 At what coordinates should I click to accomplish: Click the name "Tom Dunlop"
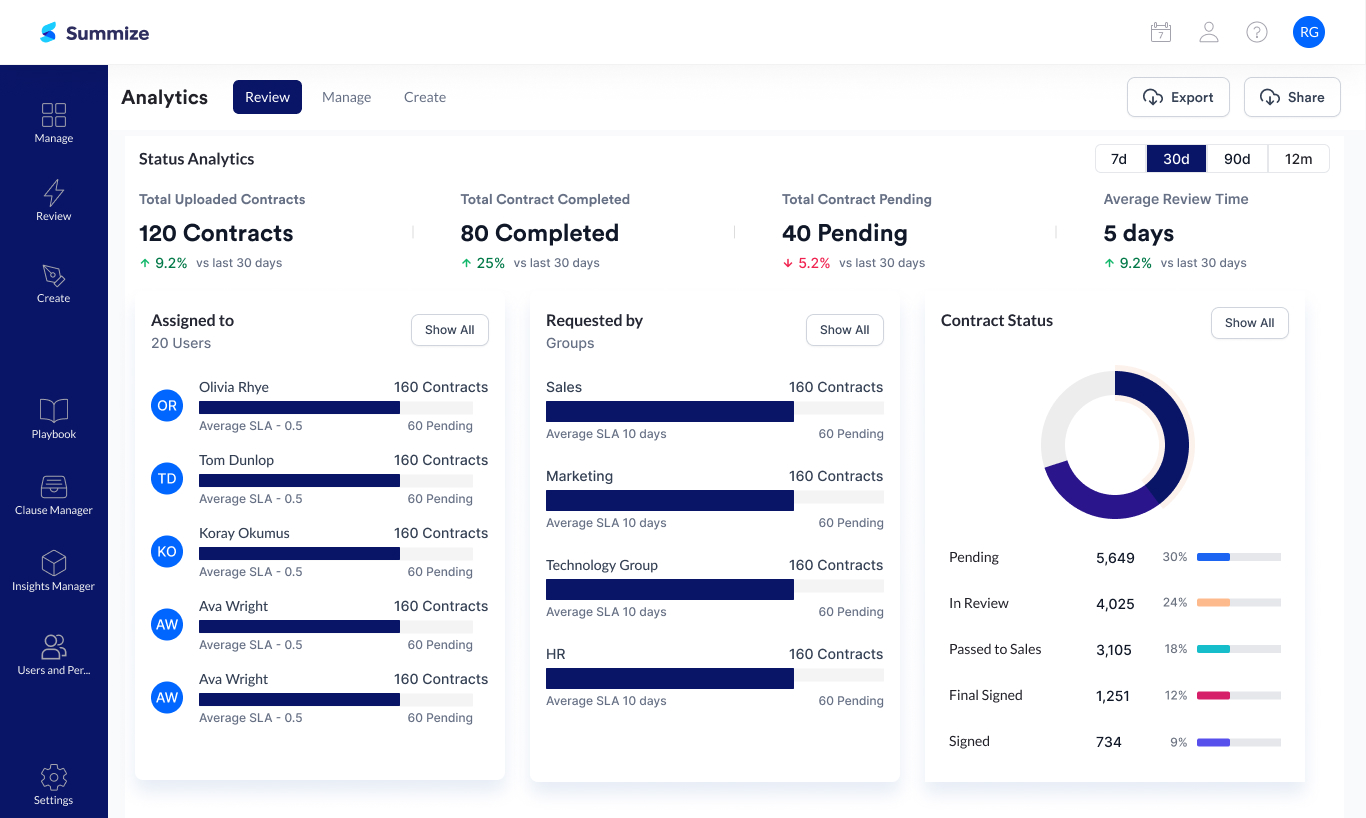236,460
